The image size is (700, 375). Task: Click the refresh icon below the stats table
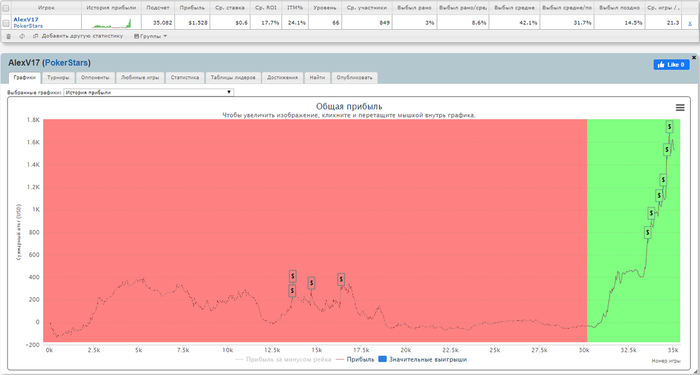coord(22,37)
